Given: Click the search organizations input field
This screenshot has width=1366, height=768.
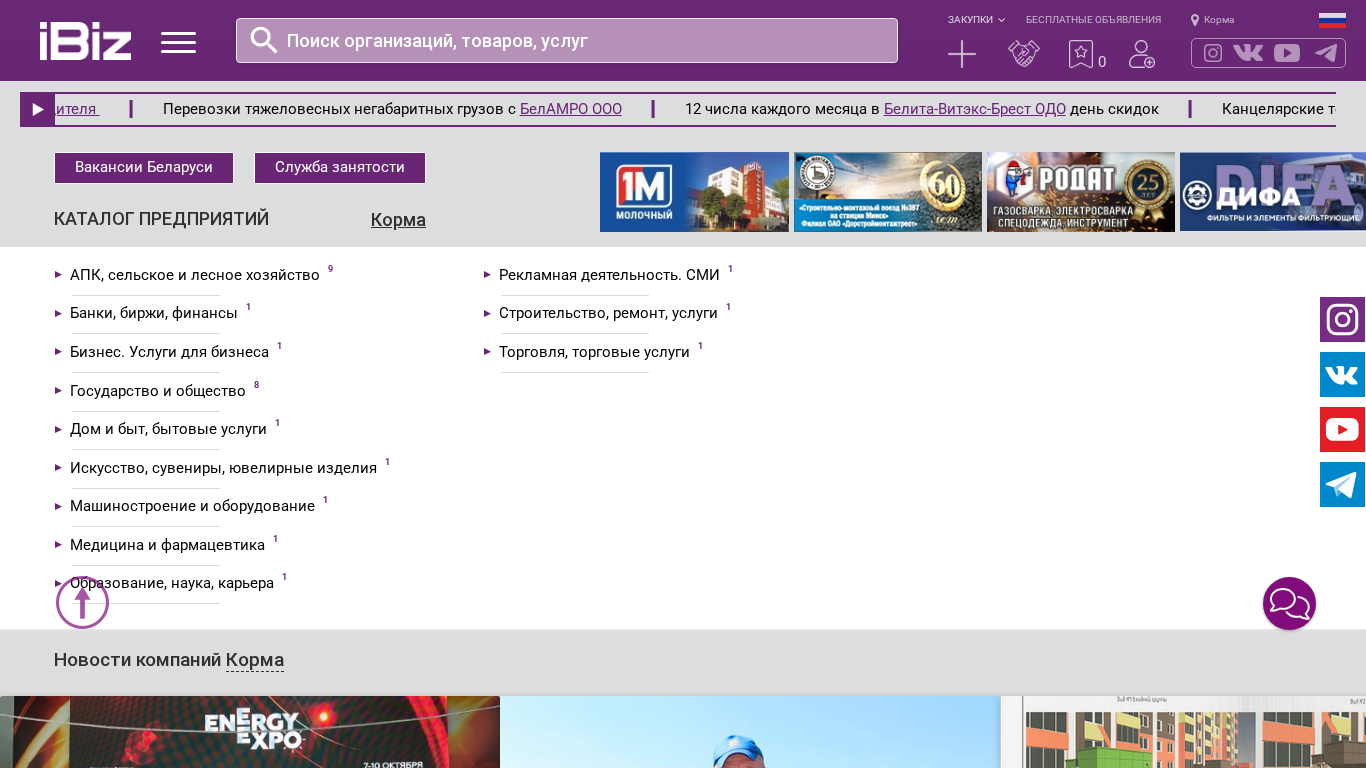Looking at the screenshot, I should (580, 41).
